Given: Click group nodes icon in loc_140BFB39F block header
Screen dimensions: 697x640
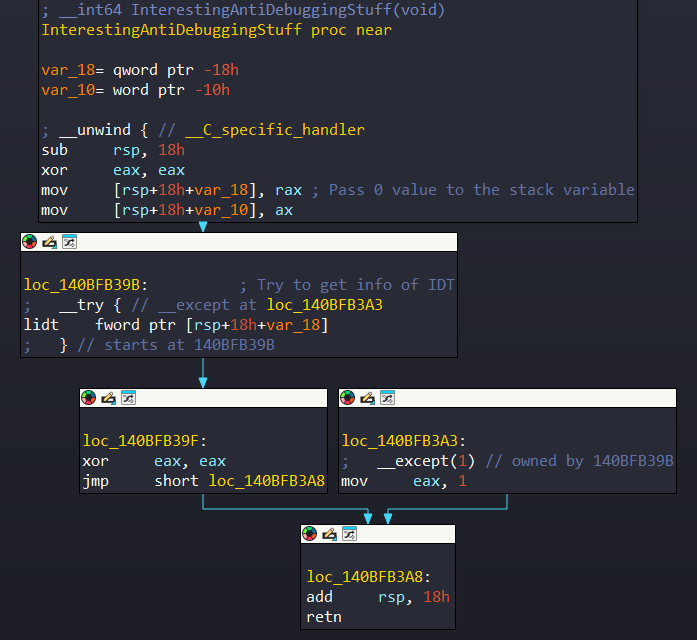Looking at the screenshot, I should 128,398.
